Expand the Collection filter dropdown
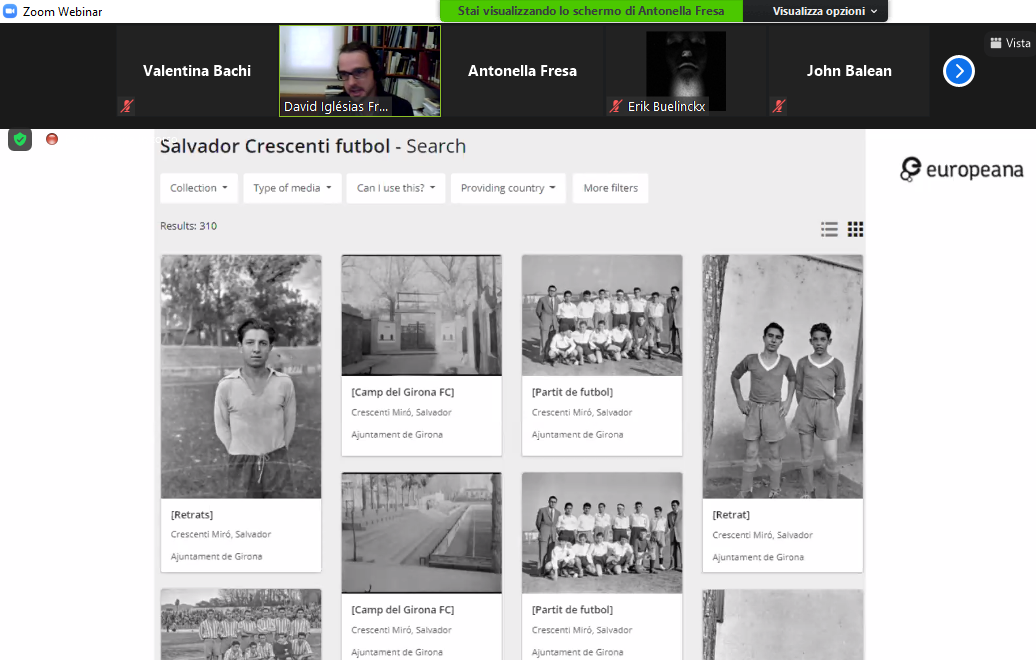The width and height of the screenshot is (1036, 660). point(198,188)
